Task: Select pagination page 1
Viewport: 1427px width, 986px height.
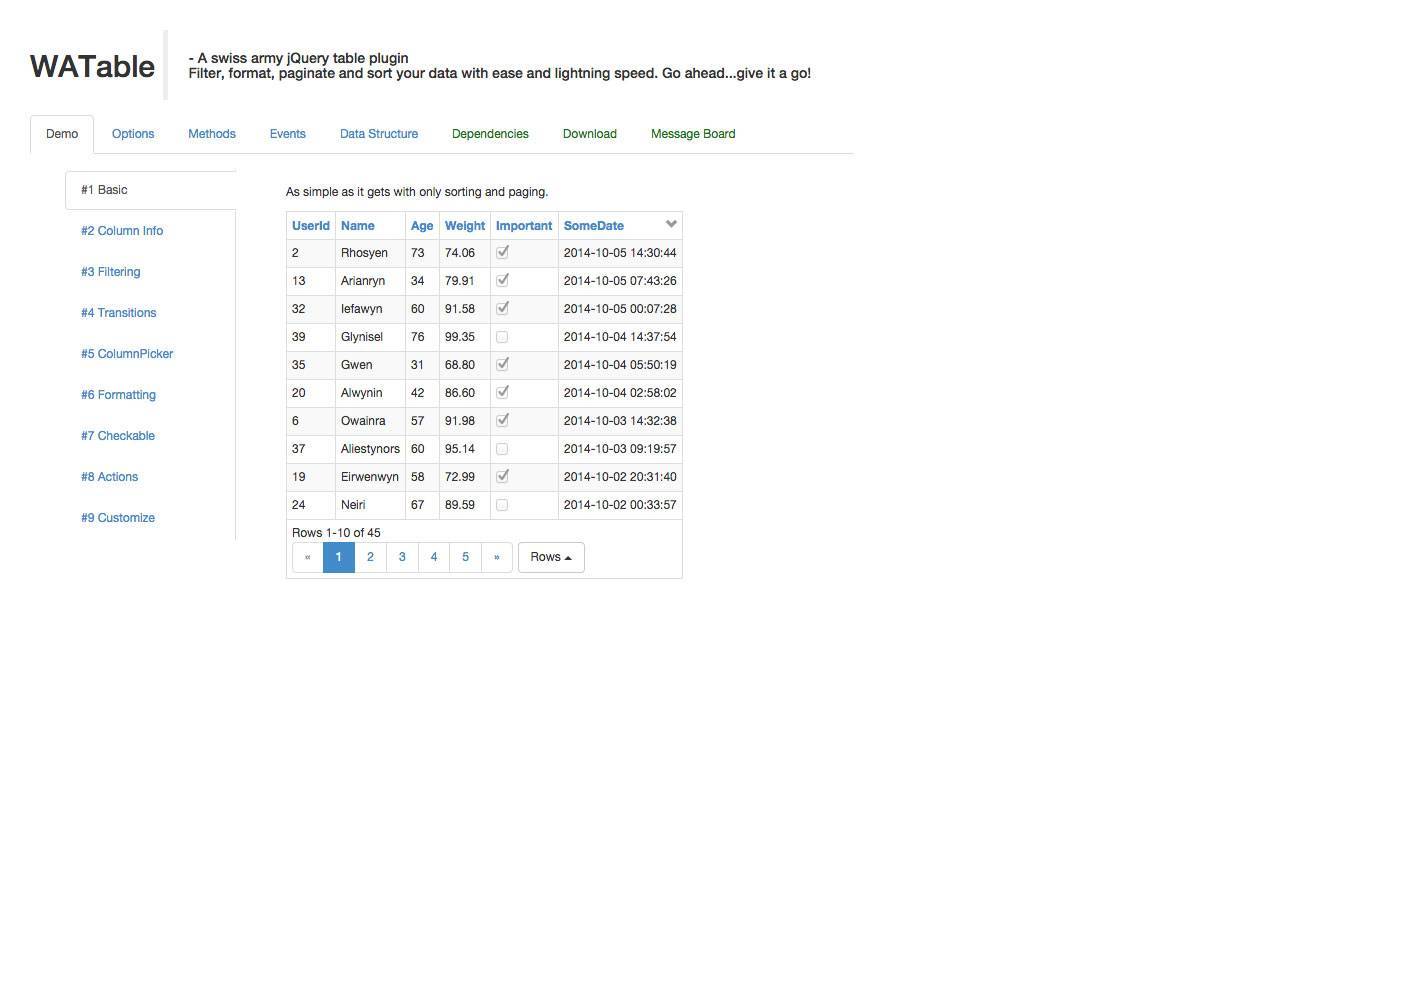Action: (x=339, y=557)
